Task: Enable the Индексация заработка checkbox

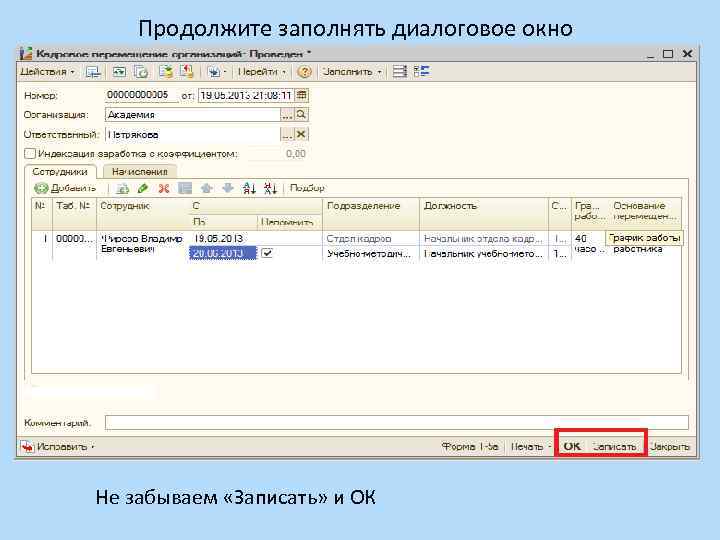Action: [30, 153]
